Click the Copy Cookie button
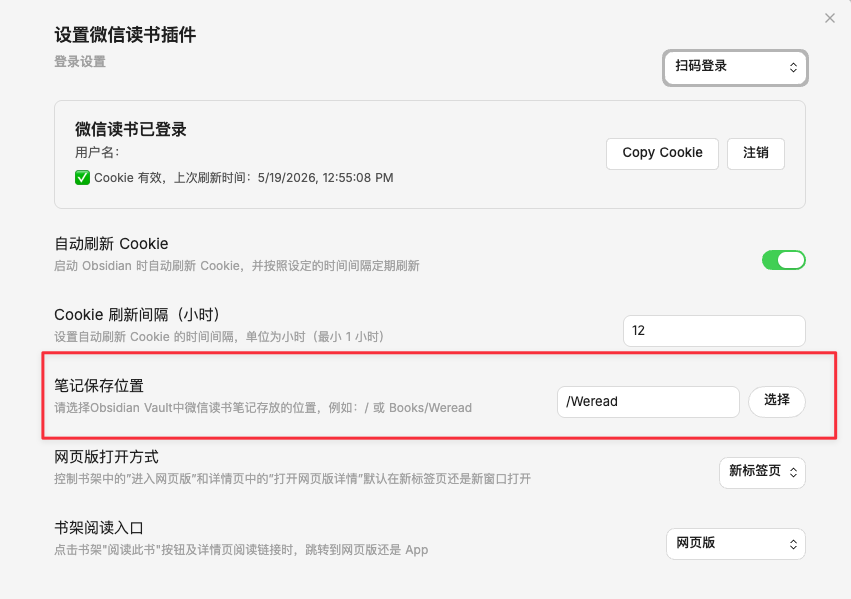 pyautogui.click(x=662, y=154)
